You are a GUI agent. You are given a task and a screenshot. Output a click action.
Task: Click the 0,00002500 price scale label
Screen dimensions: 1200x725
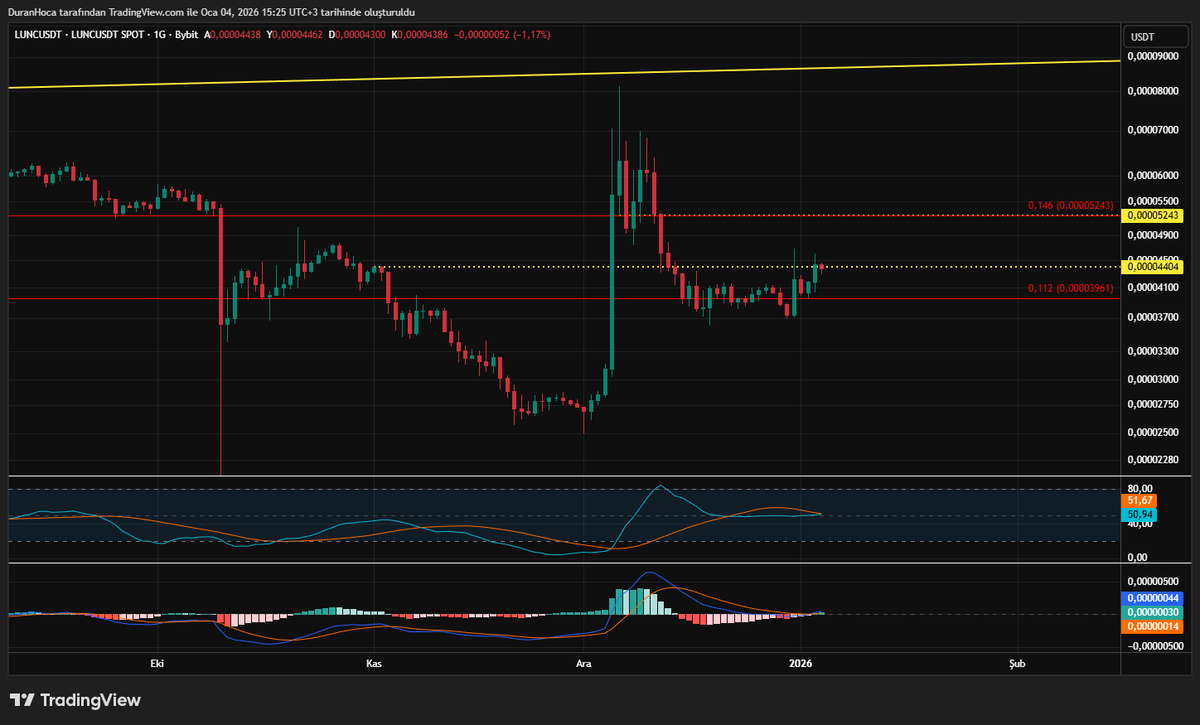tap(1154, 433)
